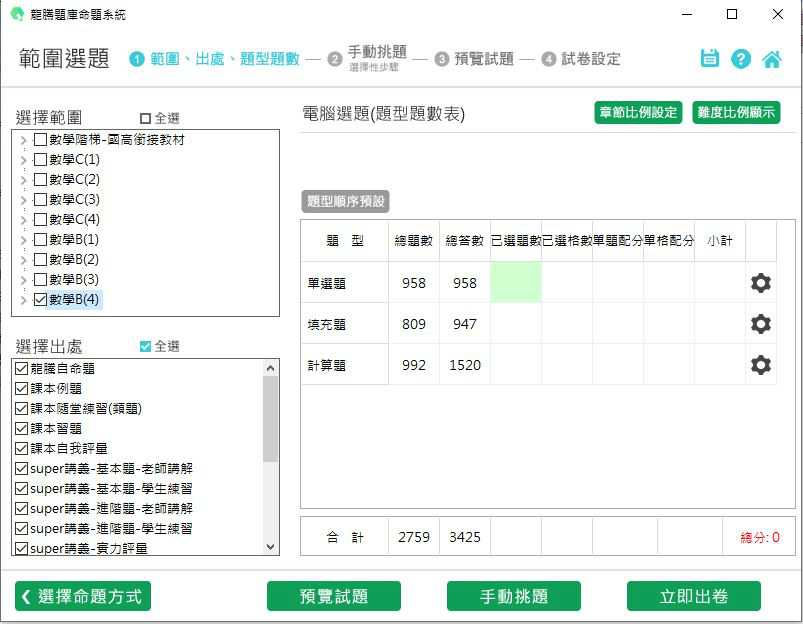The image size is (803, 624).
Task: Click the 龍騰題庫命題系統 app logo
Action: [x=17, y=14]
